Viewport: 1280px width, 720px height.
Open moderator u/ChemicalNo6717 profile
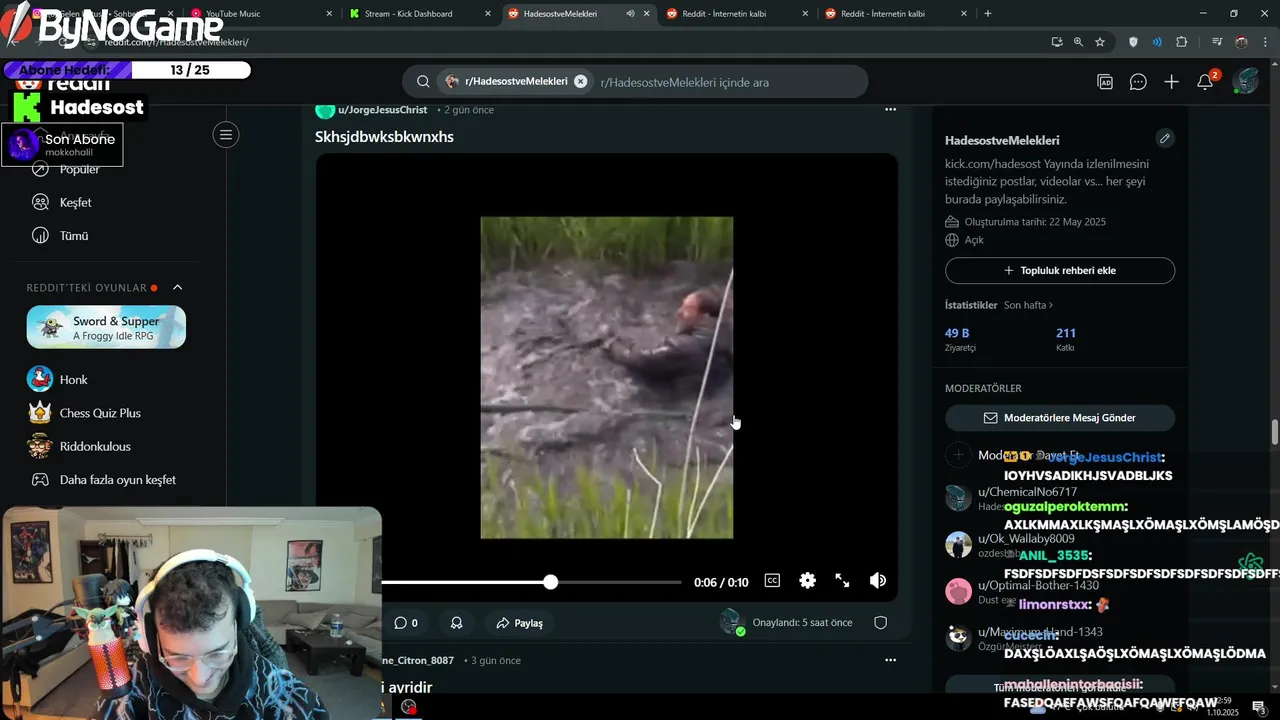[x=1027, y=492]
